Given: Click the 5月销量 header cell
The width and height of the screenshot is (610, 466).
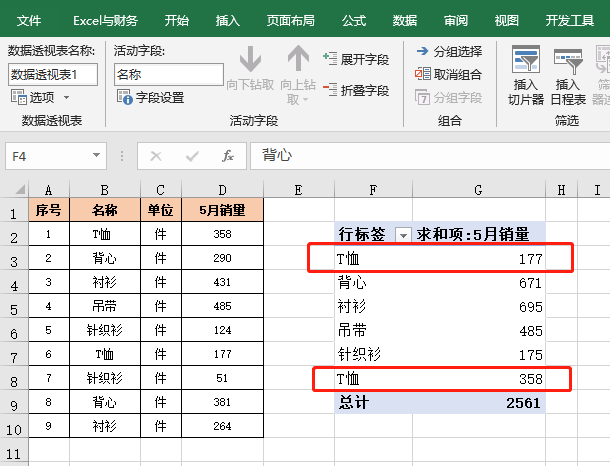Looking at the screenshot, I should pos(222,210).
